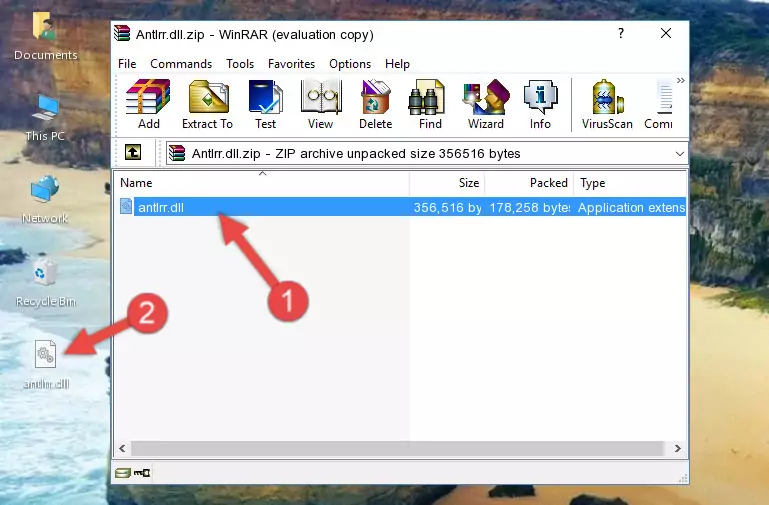Click the Delete toolbar icon
The width and height of the screenshot is (769, 505).
(x=376, y=104)
